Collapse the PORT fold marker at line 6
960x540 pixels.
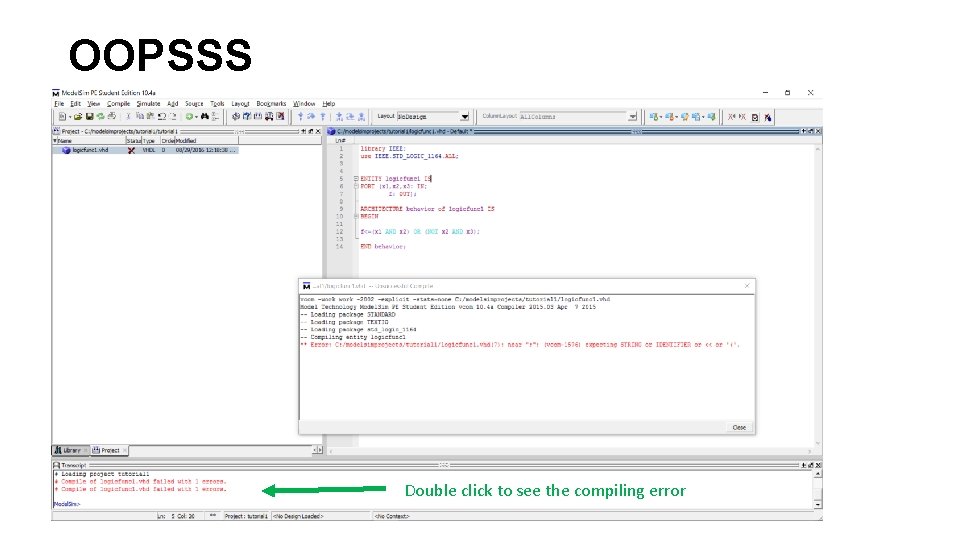pos(356,186)
